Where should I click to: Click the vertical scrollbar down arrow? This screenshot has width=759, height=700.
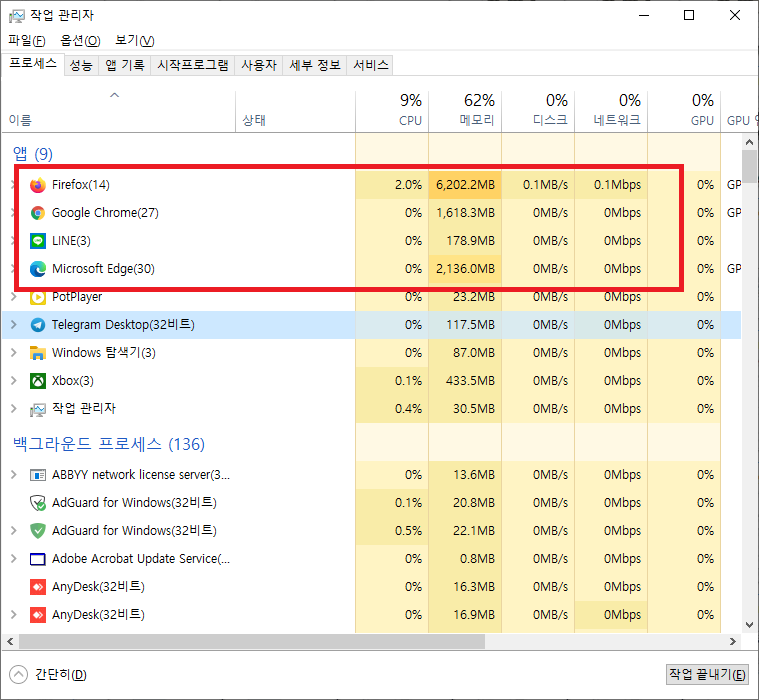click(749, 625)
